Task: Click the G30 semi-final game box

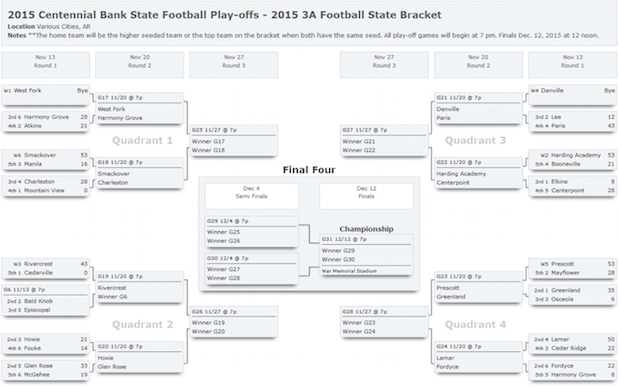Action: 251,268
